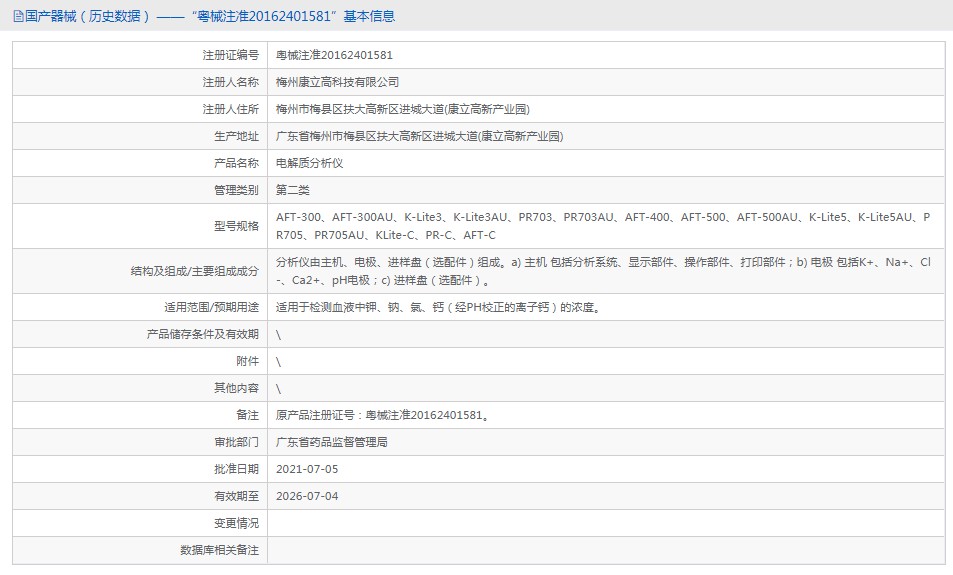Select model list starting with AFT-300
The image size is (953, 575).
(603, 226)
